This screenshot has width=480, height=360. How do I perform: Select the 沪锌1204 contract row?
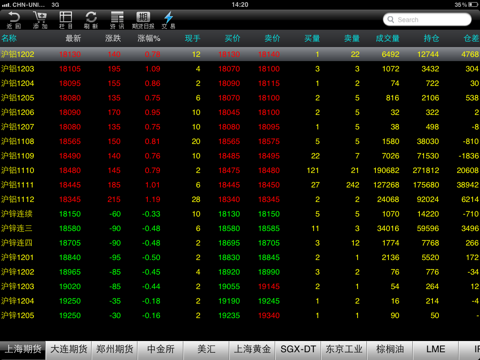coord(240,301)
